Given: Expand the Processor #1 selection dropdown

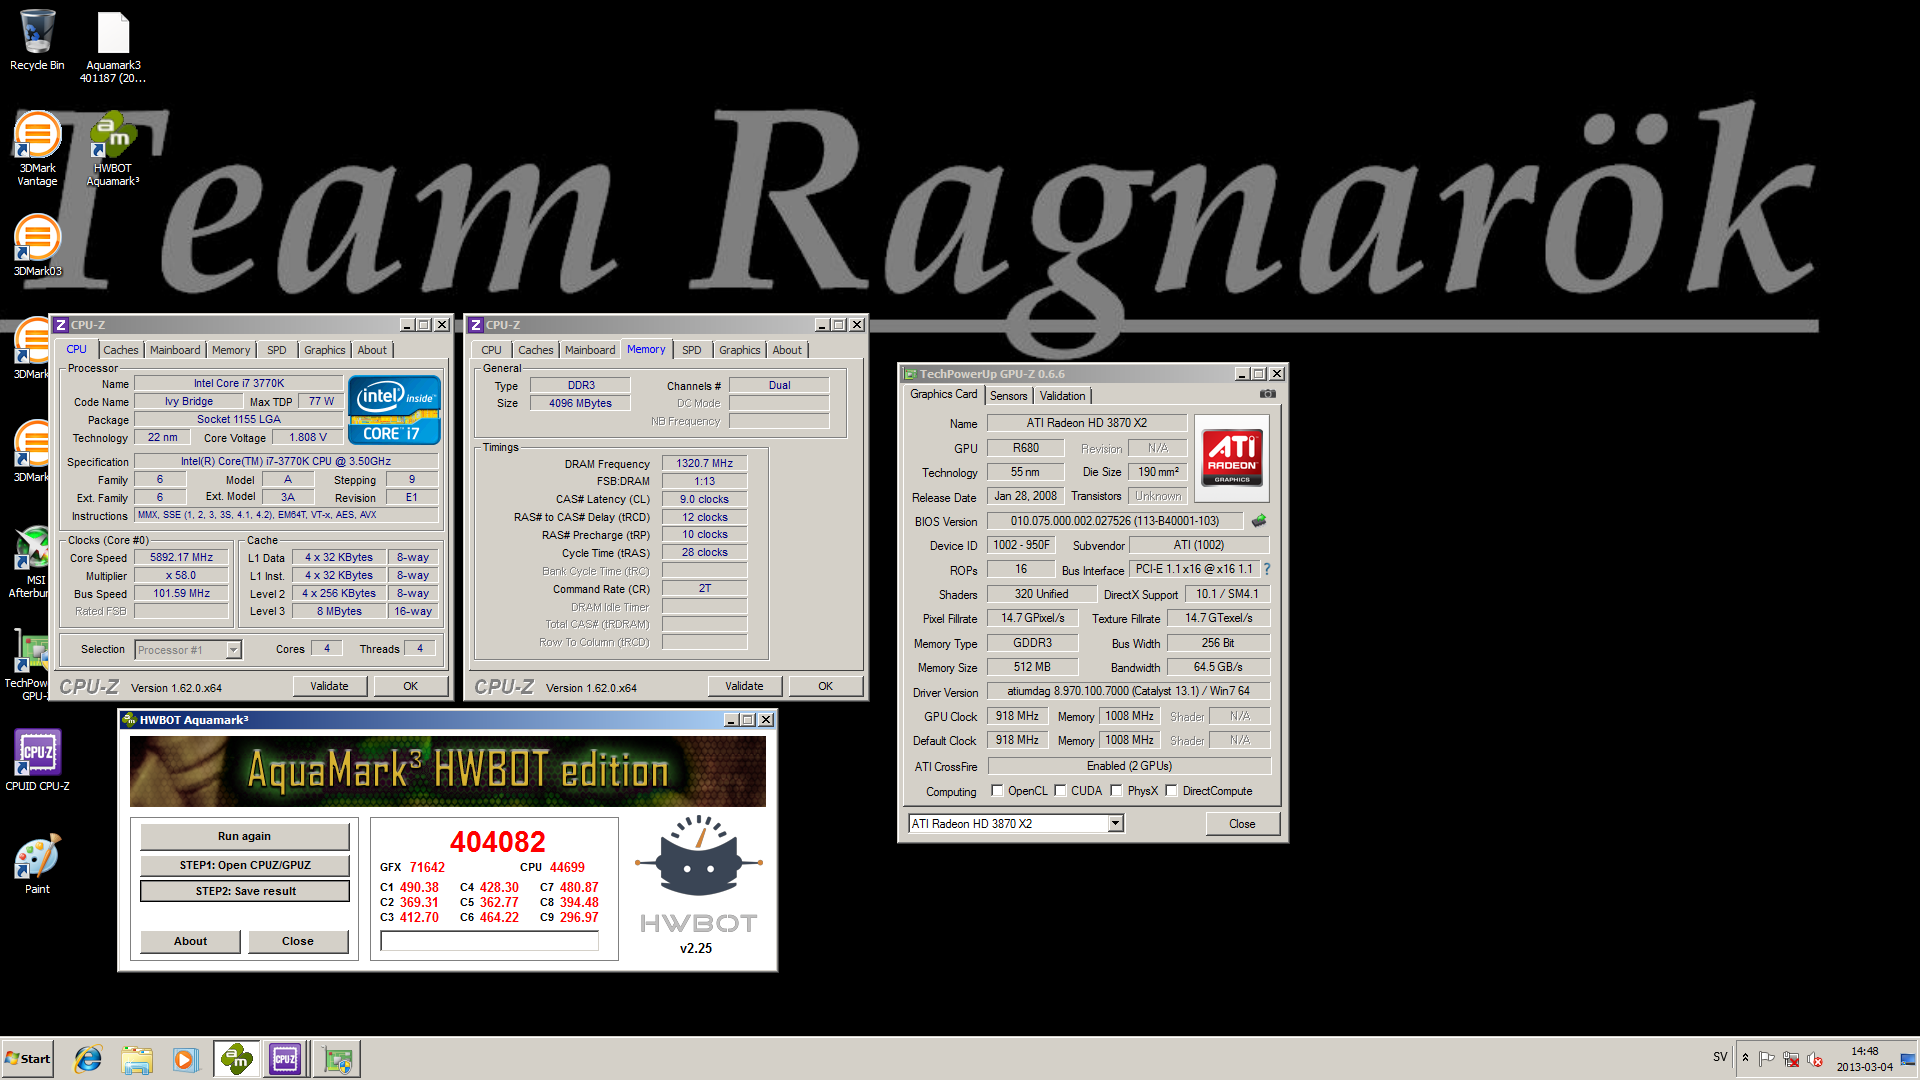Looking at the screenshot, I should coord(233,650).
